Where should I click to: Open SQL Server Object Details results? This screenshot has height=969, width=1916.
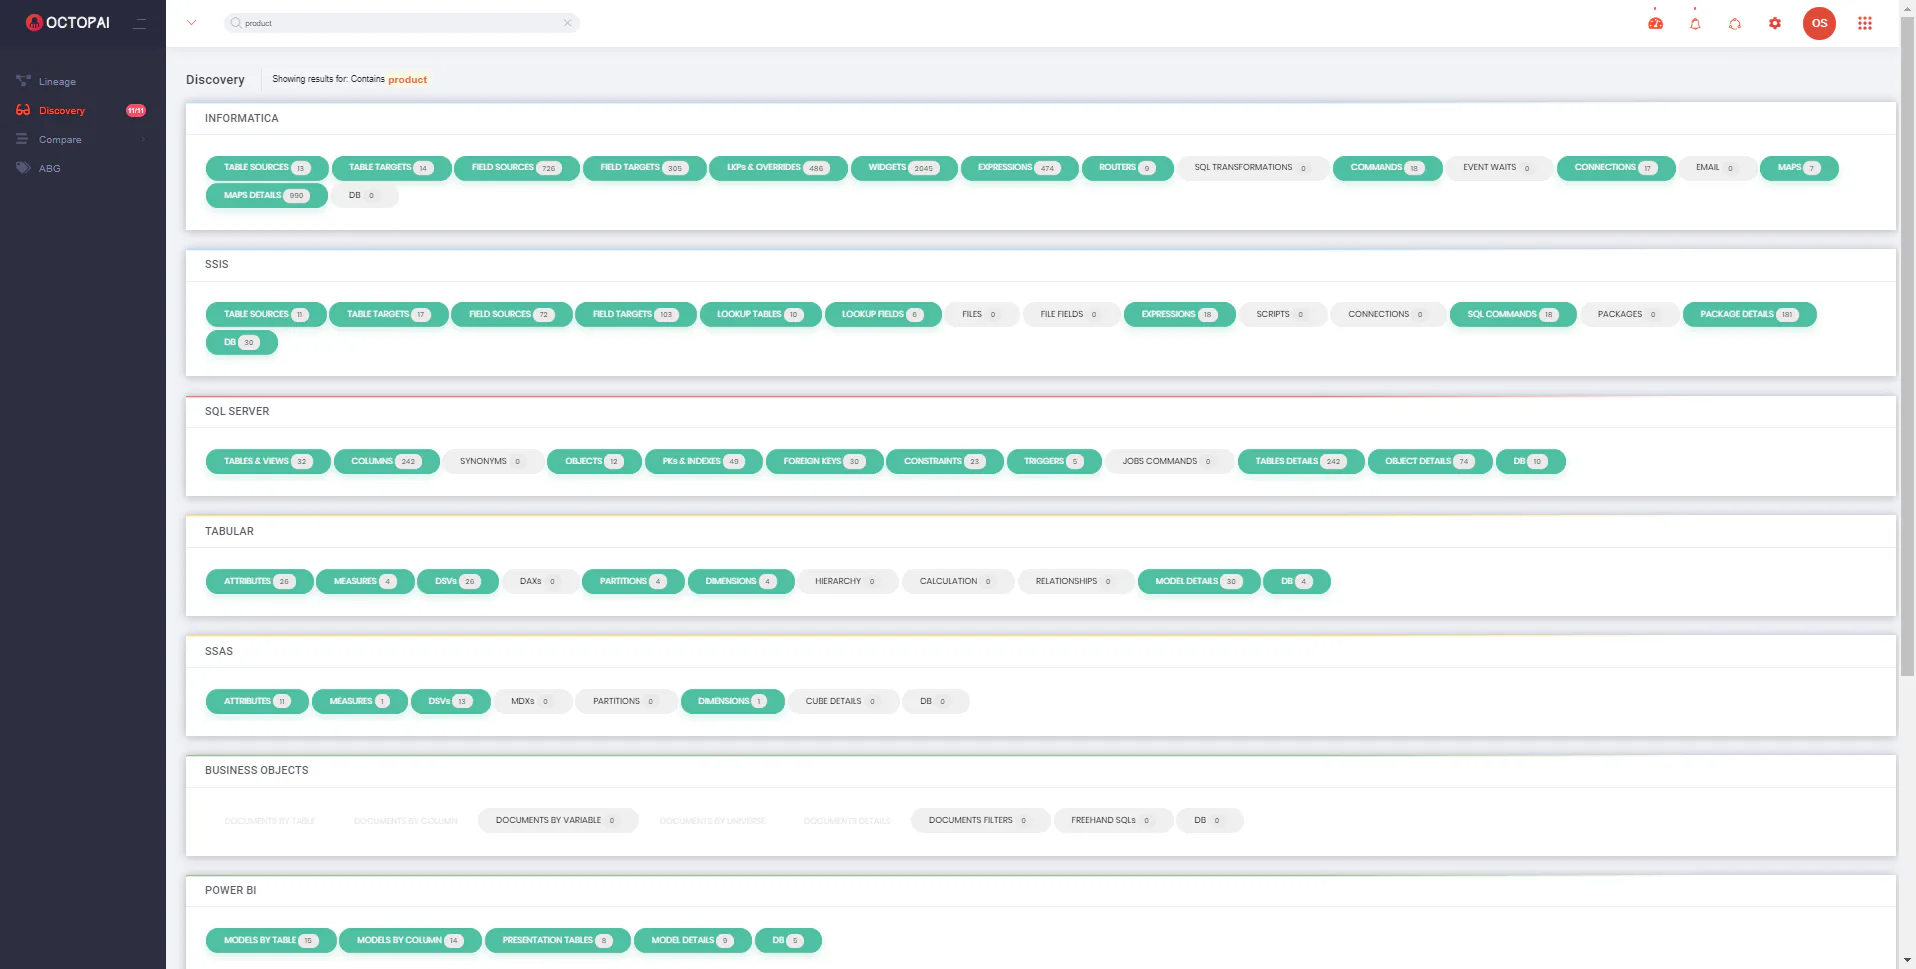click(1430, 462)
